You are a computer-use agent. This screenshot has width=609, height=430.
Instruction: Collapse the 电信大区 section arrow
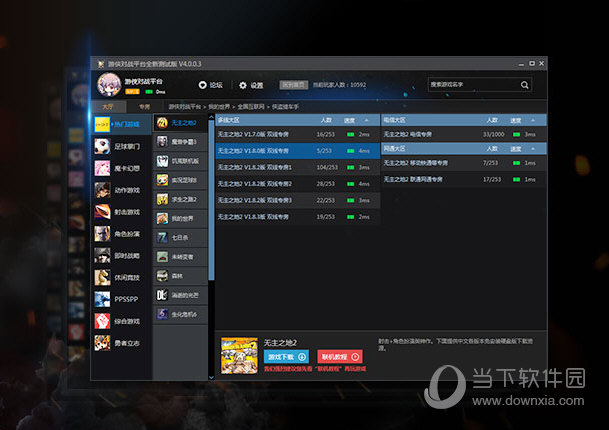[x=533, y=120]
